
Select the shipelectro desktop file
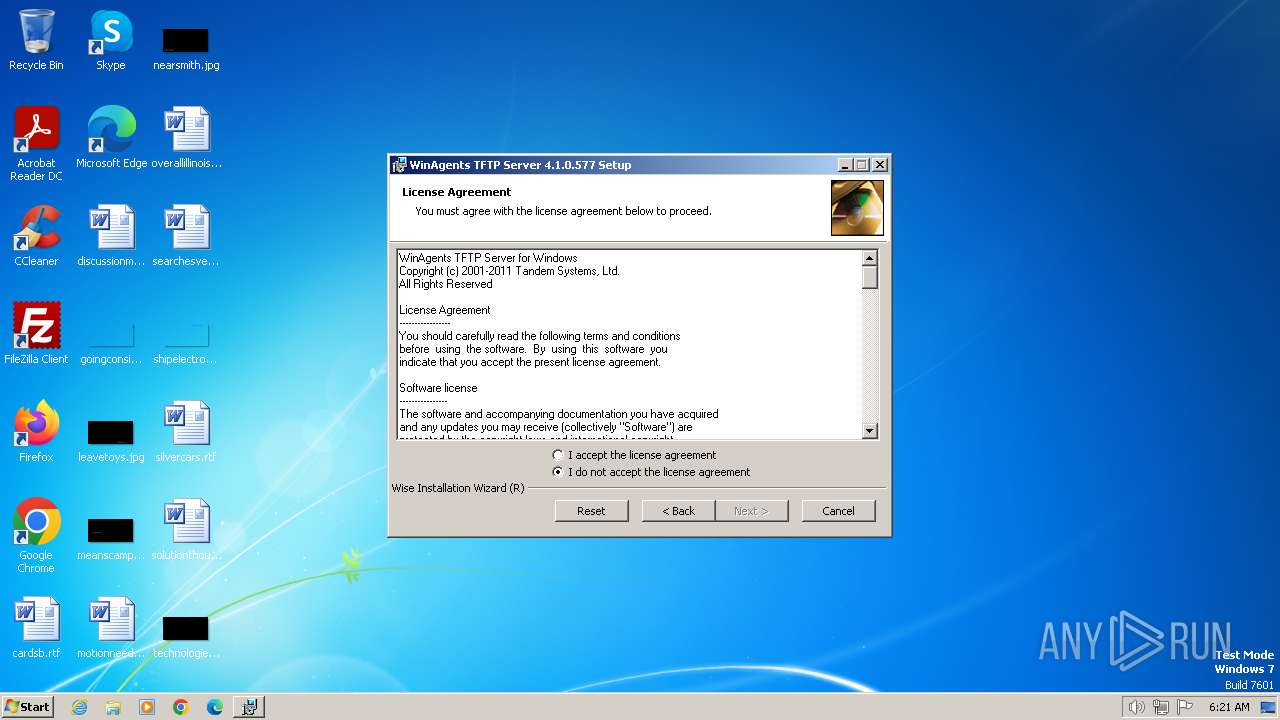click(x=186, y=342)
